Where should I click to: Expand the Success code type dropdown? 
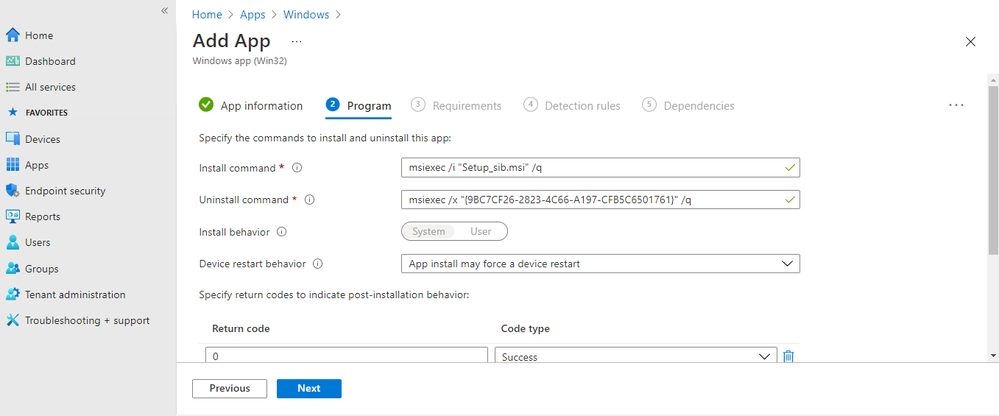click(x=635, y=357)
